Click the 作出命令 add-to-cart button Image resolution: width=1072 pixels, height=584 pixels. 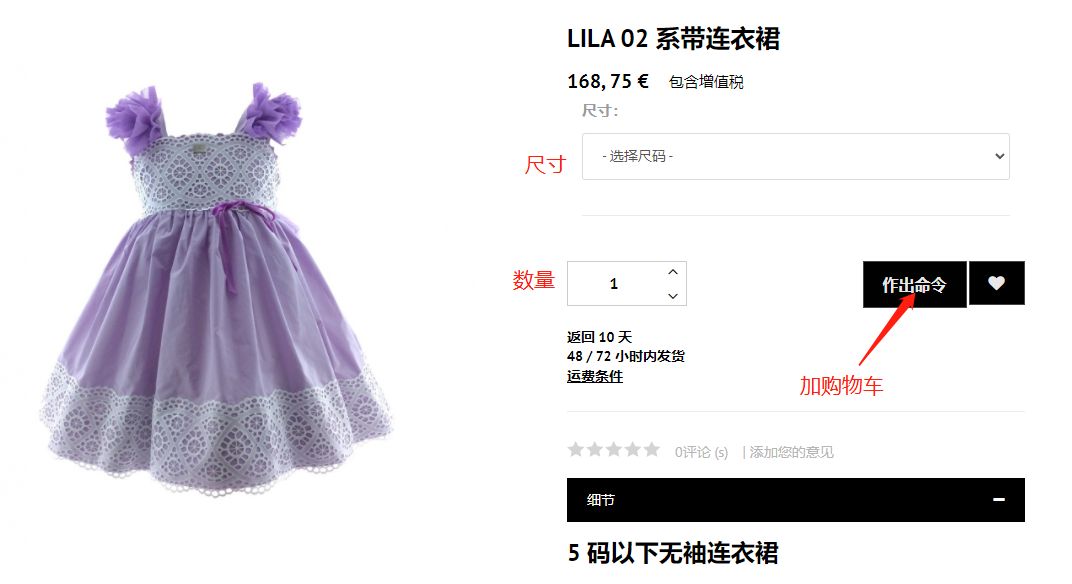point(914,284)
